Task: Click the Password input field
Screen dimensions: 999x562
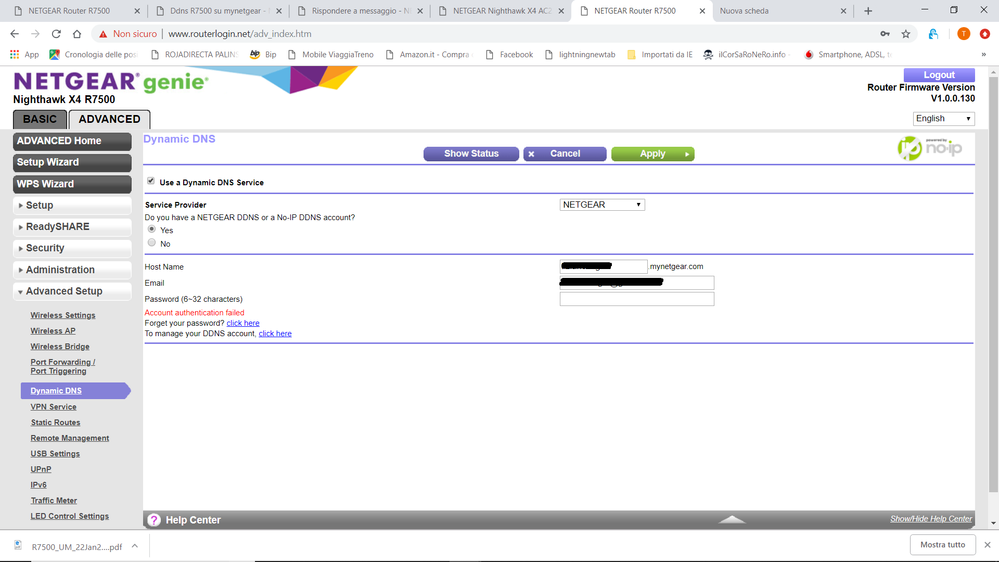Action: coord(637,299)
